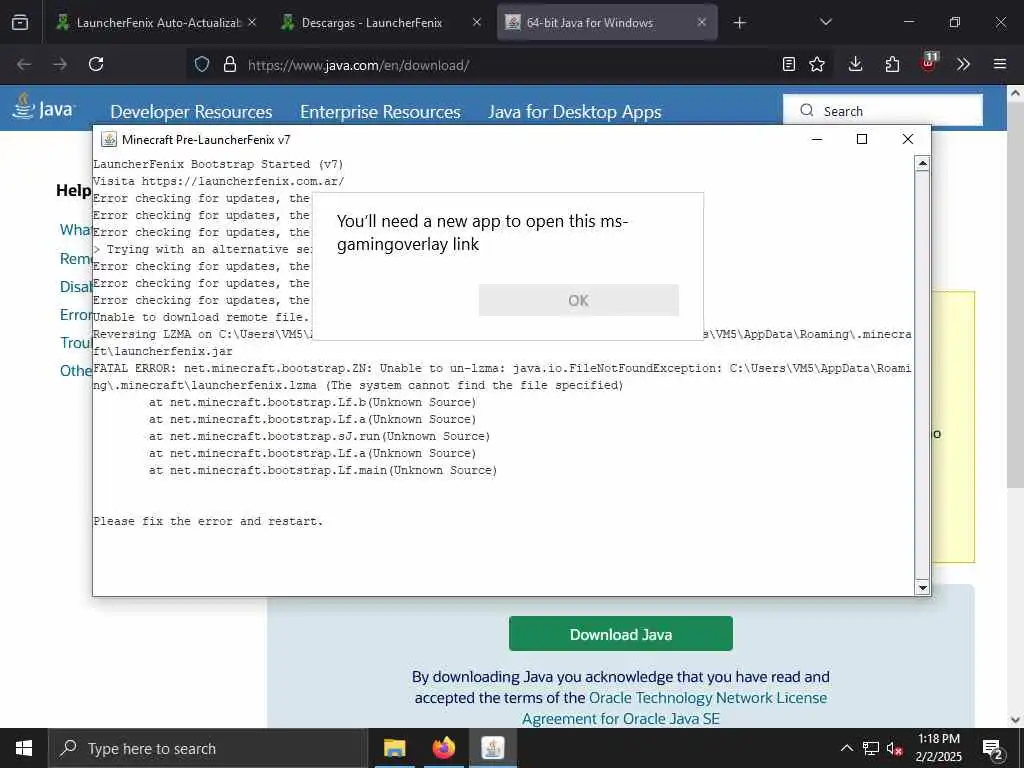Toggle reader view icon
Image resolution: width=1024 pixels, height=768 pixels.
(x=789, y=64)
